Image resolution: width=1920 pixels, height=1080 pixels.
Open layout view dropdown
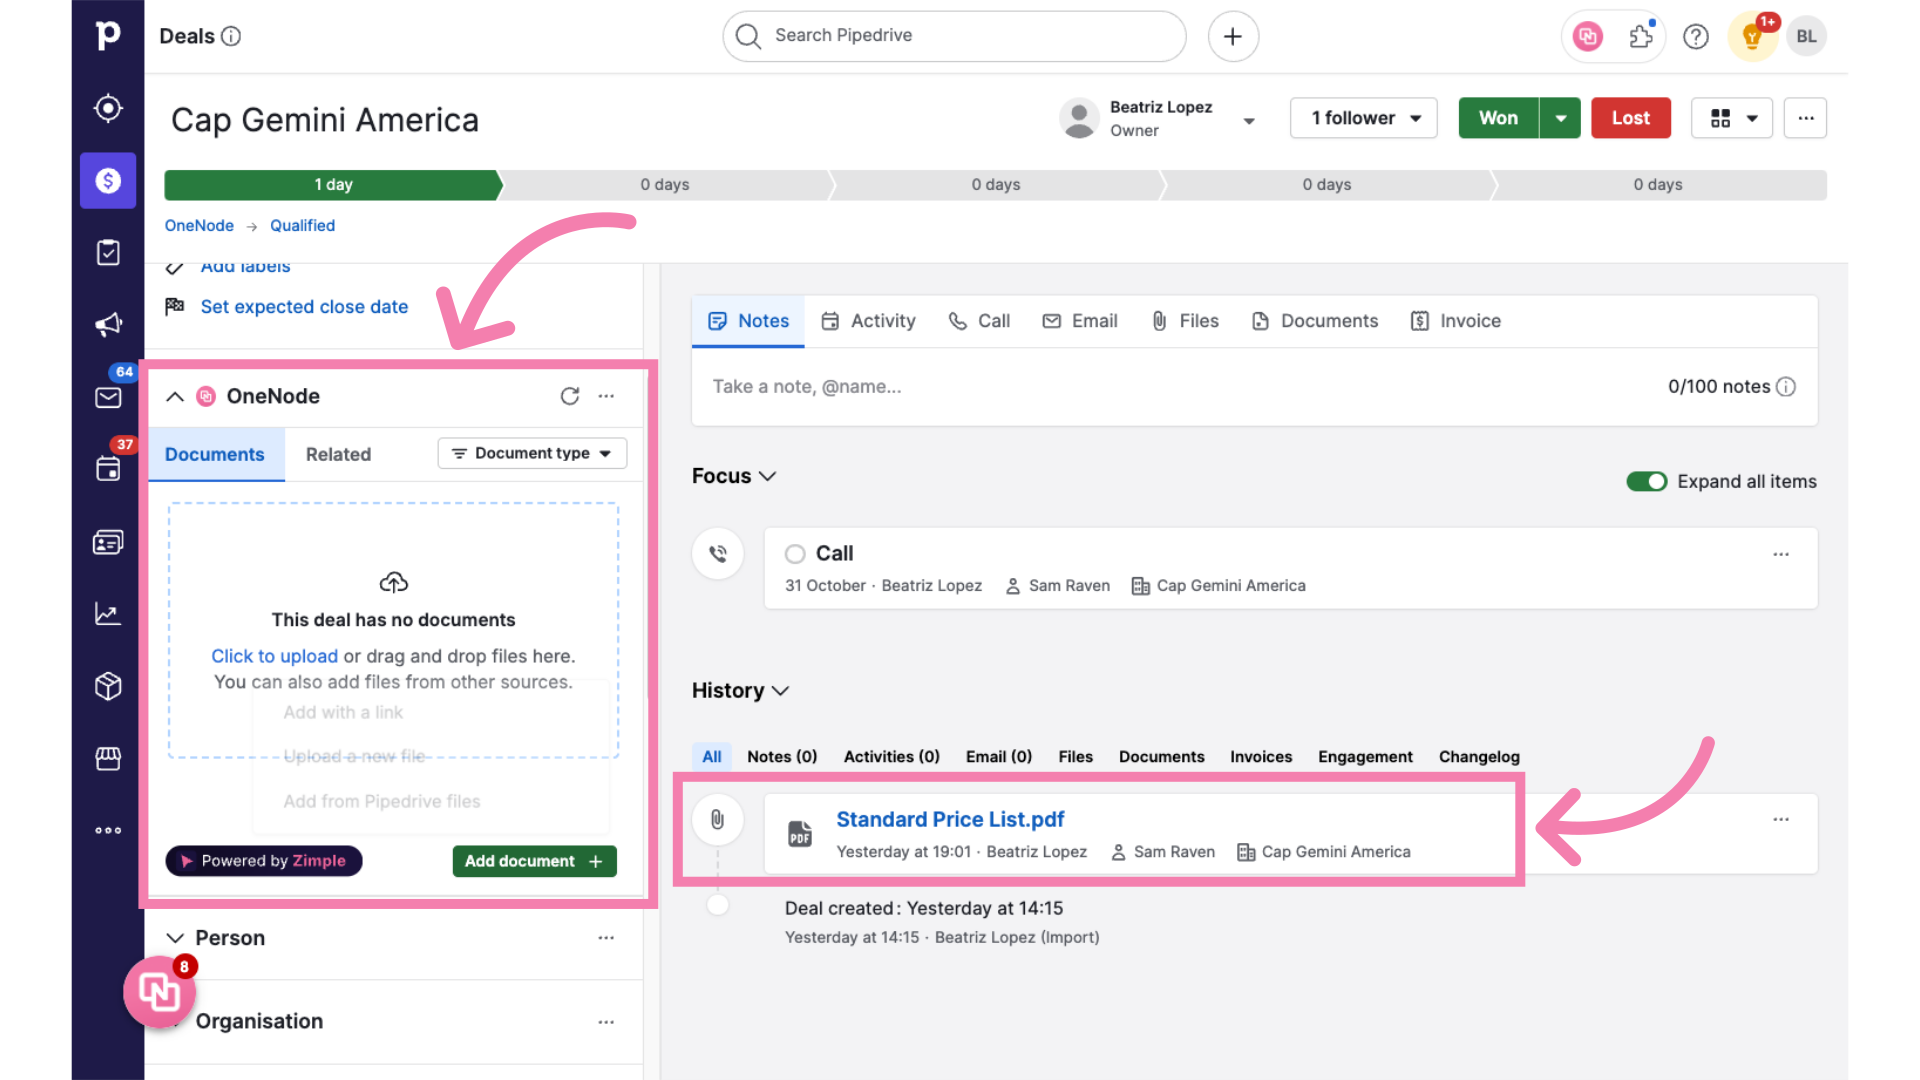tap(1732, 118)
